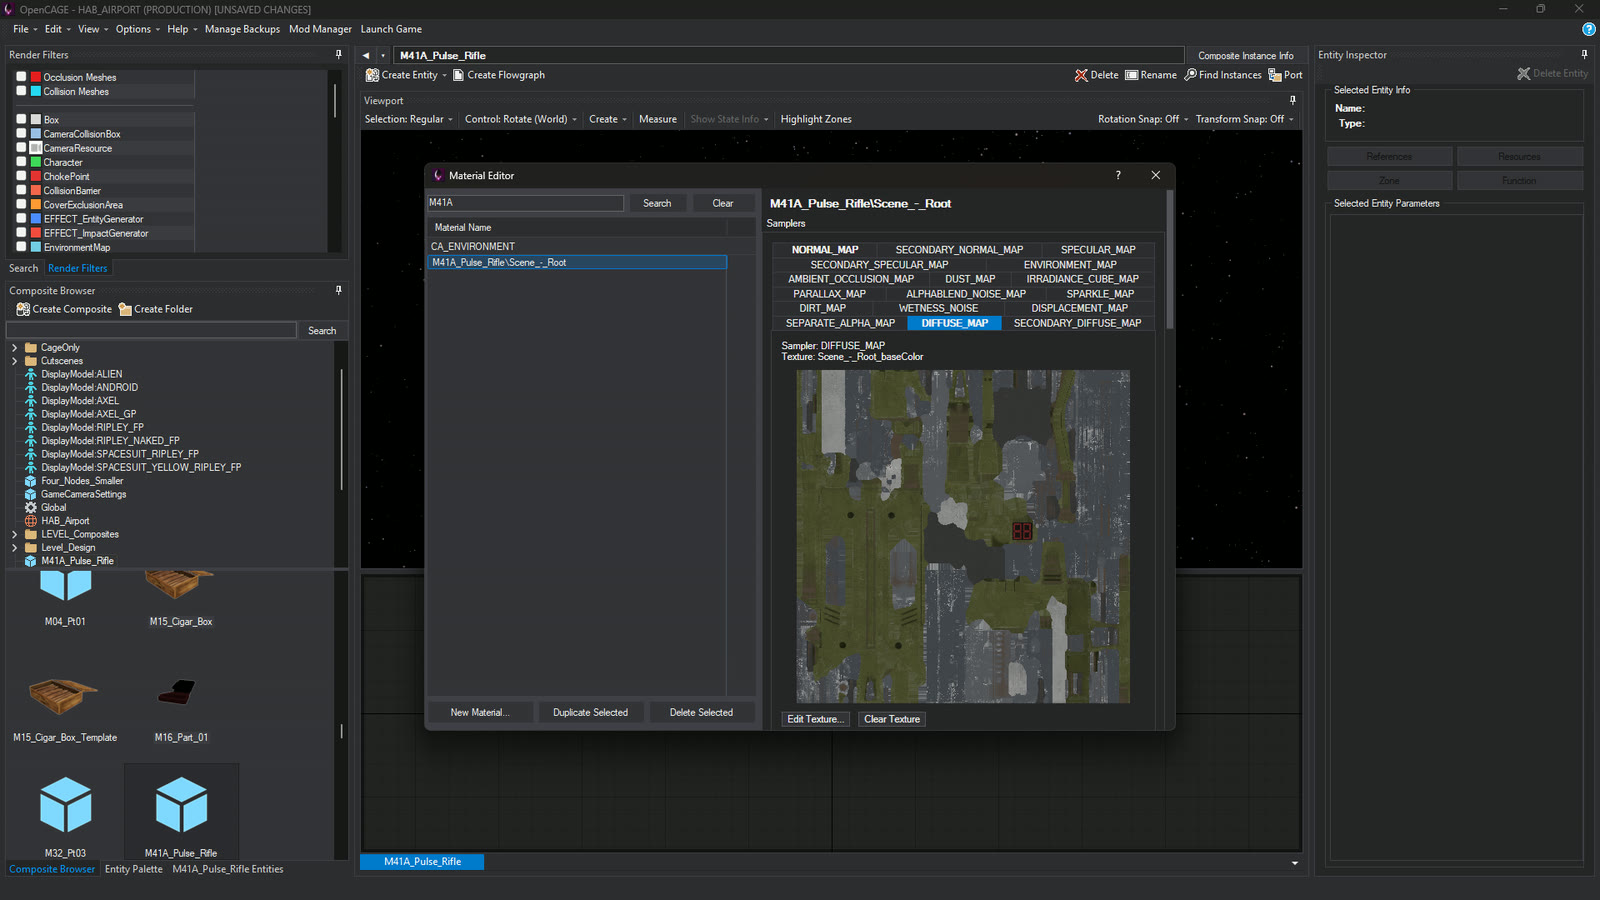Toggle the ChokePoint filter checkbox
The image size is (1600, 900).
point(21,176)
